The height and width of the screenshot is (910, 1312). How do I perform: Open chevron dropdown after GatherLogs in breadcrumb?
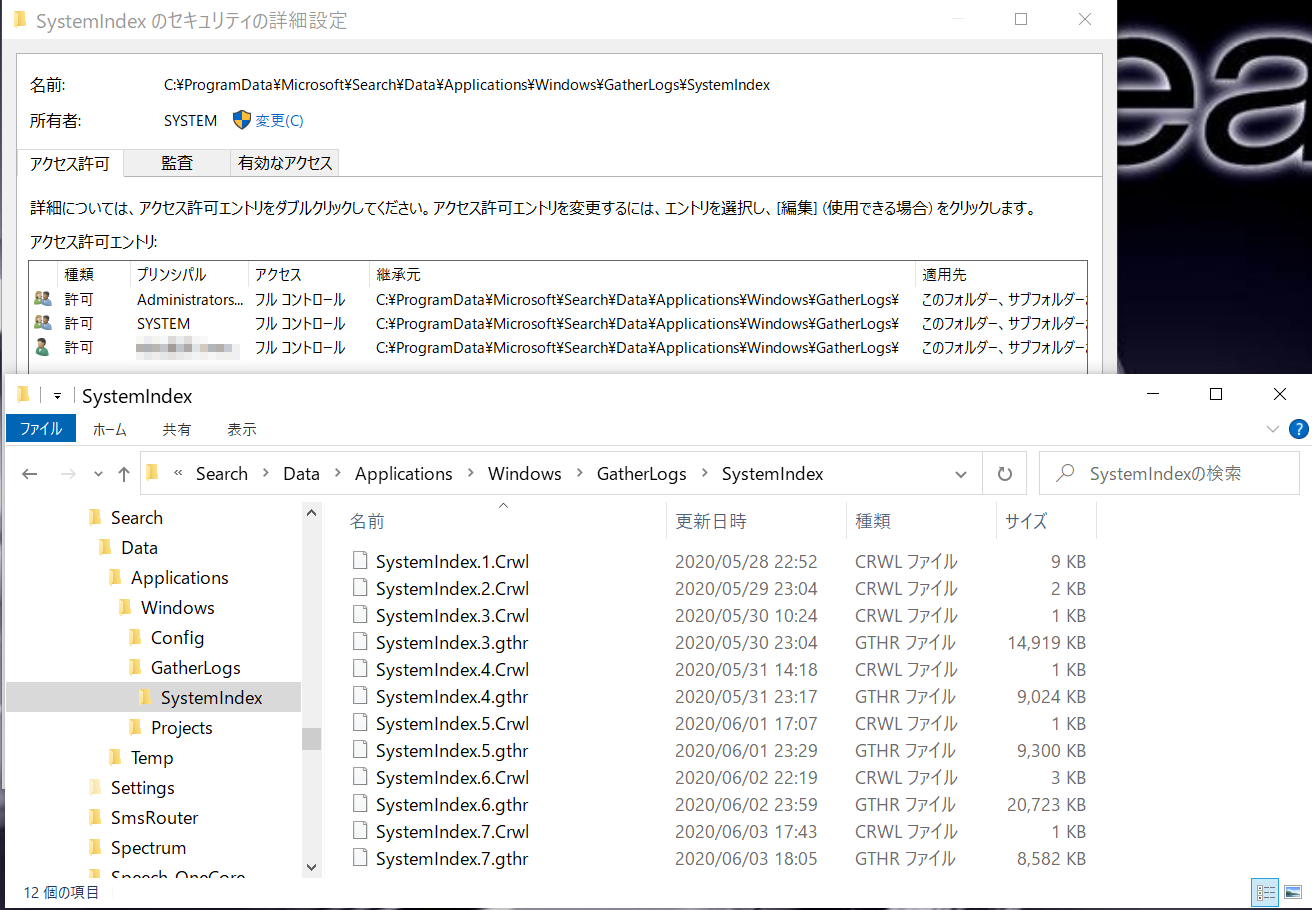[x=705, y=474]
